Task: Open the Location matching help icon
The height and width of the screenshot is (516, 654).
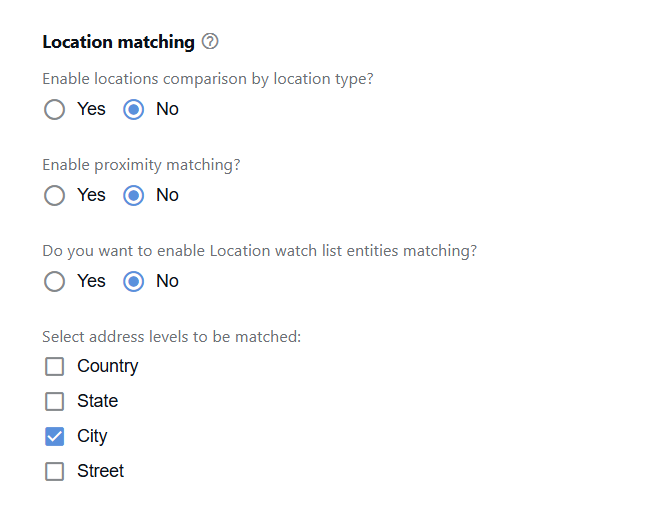Action: [x=210, y=42]
